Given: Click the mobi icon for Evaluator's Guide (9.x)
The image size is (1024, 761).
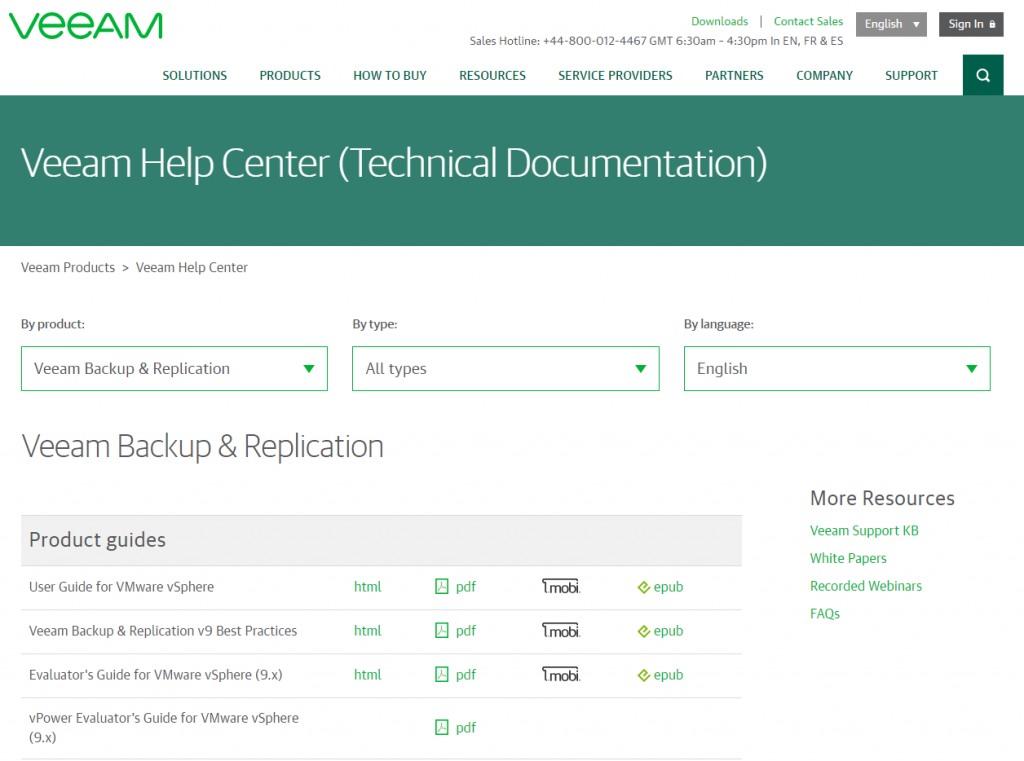Looking at the screenshot, I should pyautogui.click(x=561, y=675).
